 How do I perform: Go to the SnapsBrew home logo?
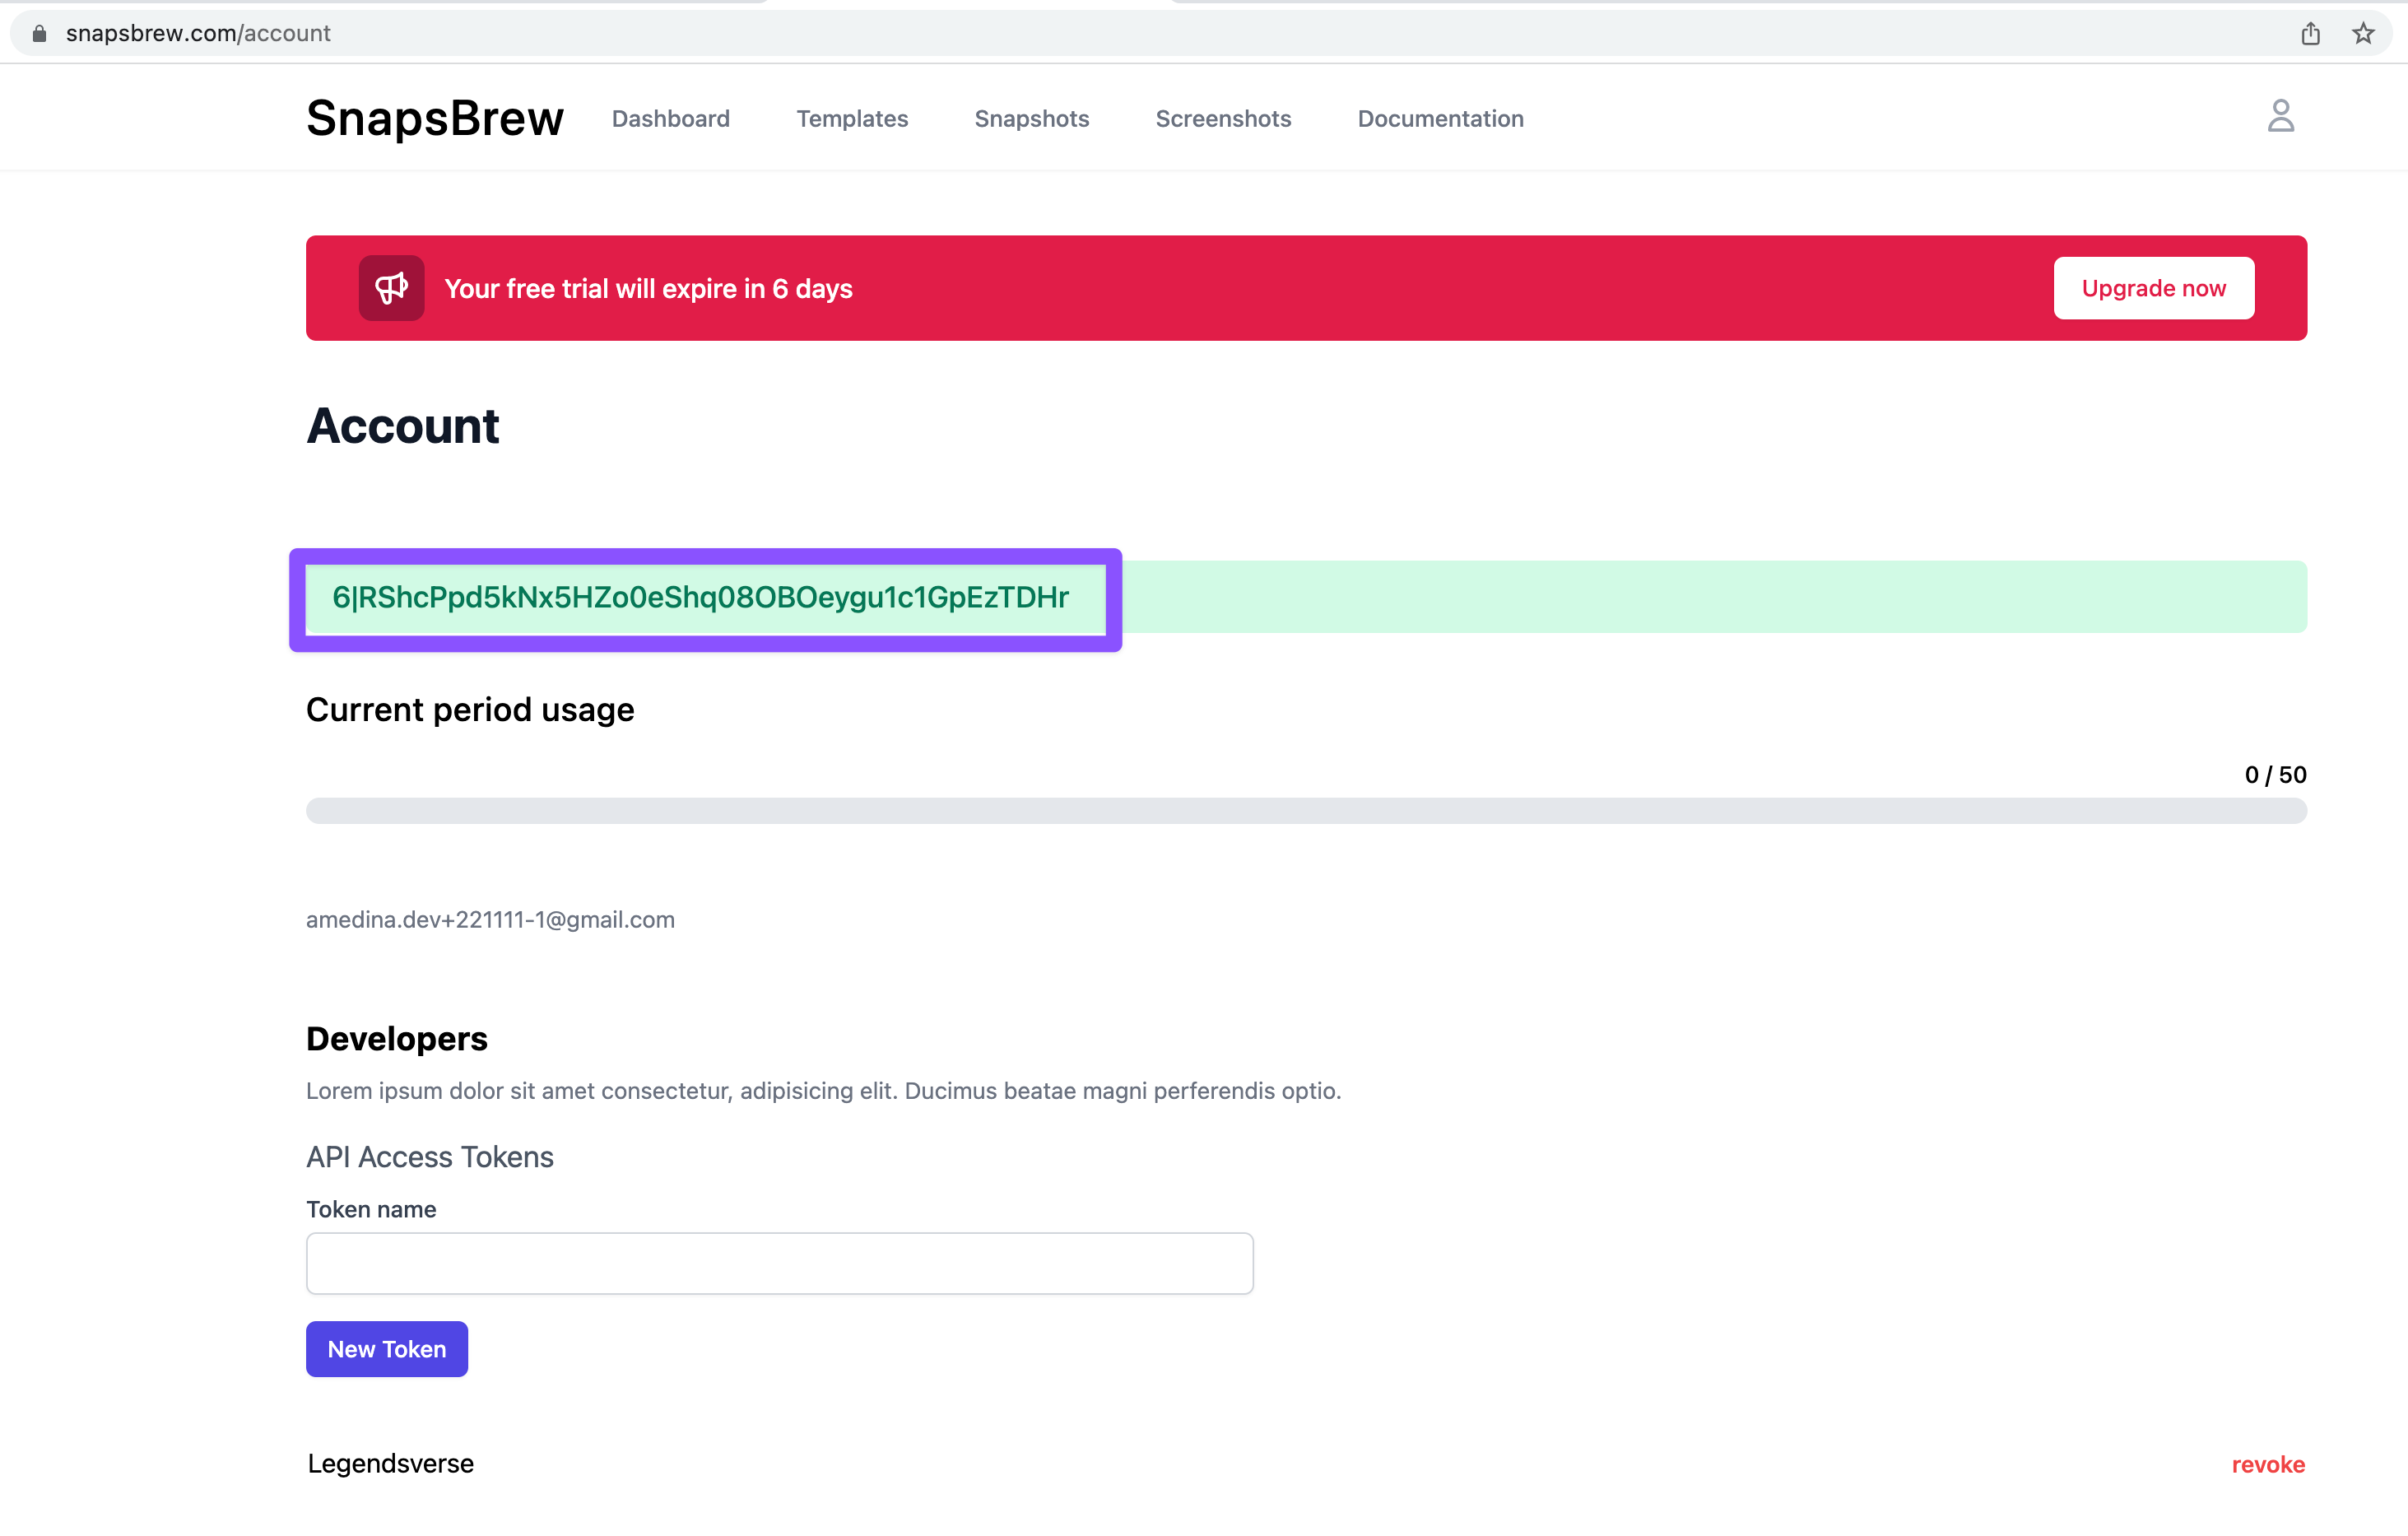click(435, 118)
